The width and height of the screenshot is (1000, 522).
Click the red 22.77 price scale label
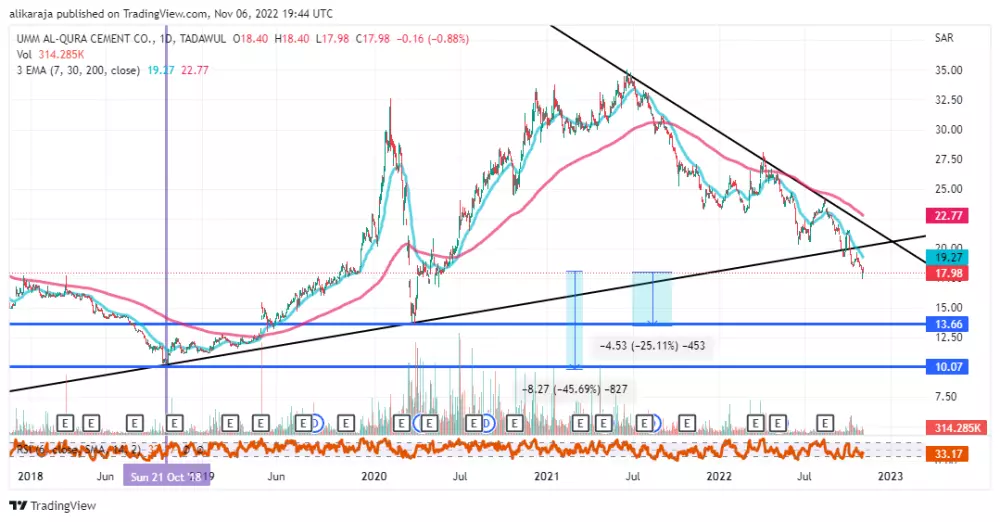[x=948, y=216]
